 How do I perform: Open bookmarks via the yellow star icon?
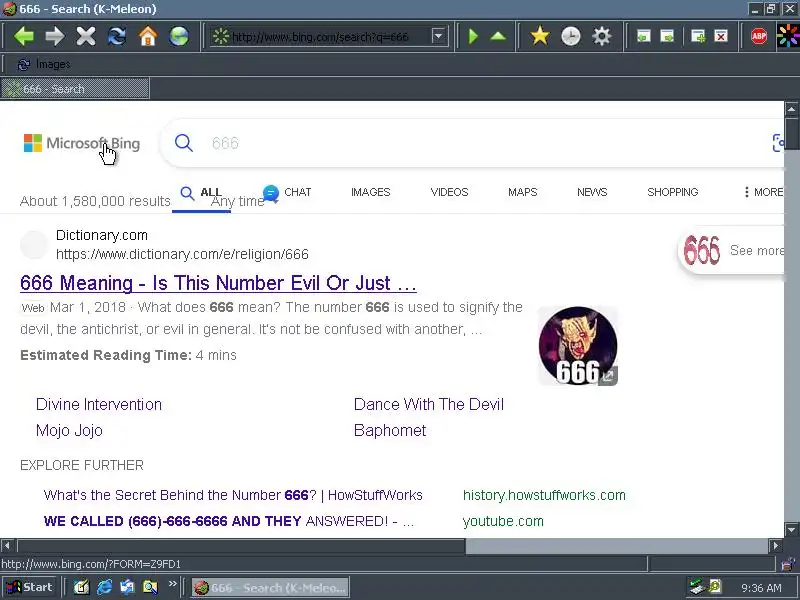click(540, 36)
